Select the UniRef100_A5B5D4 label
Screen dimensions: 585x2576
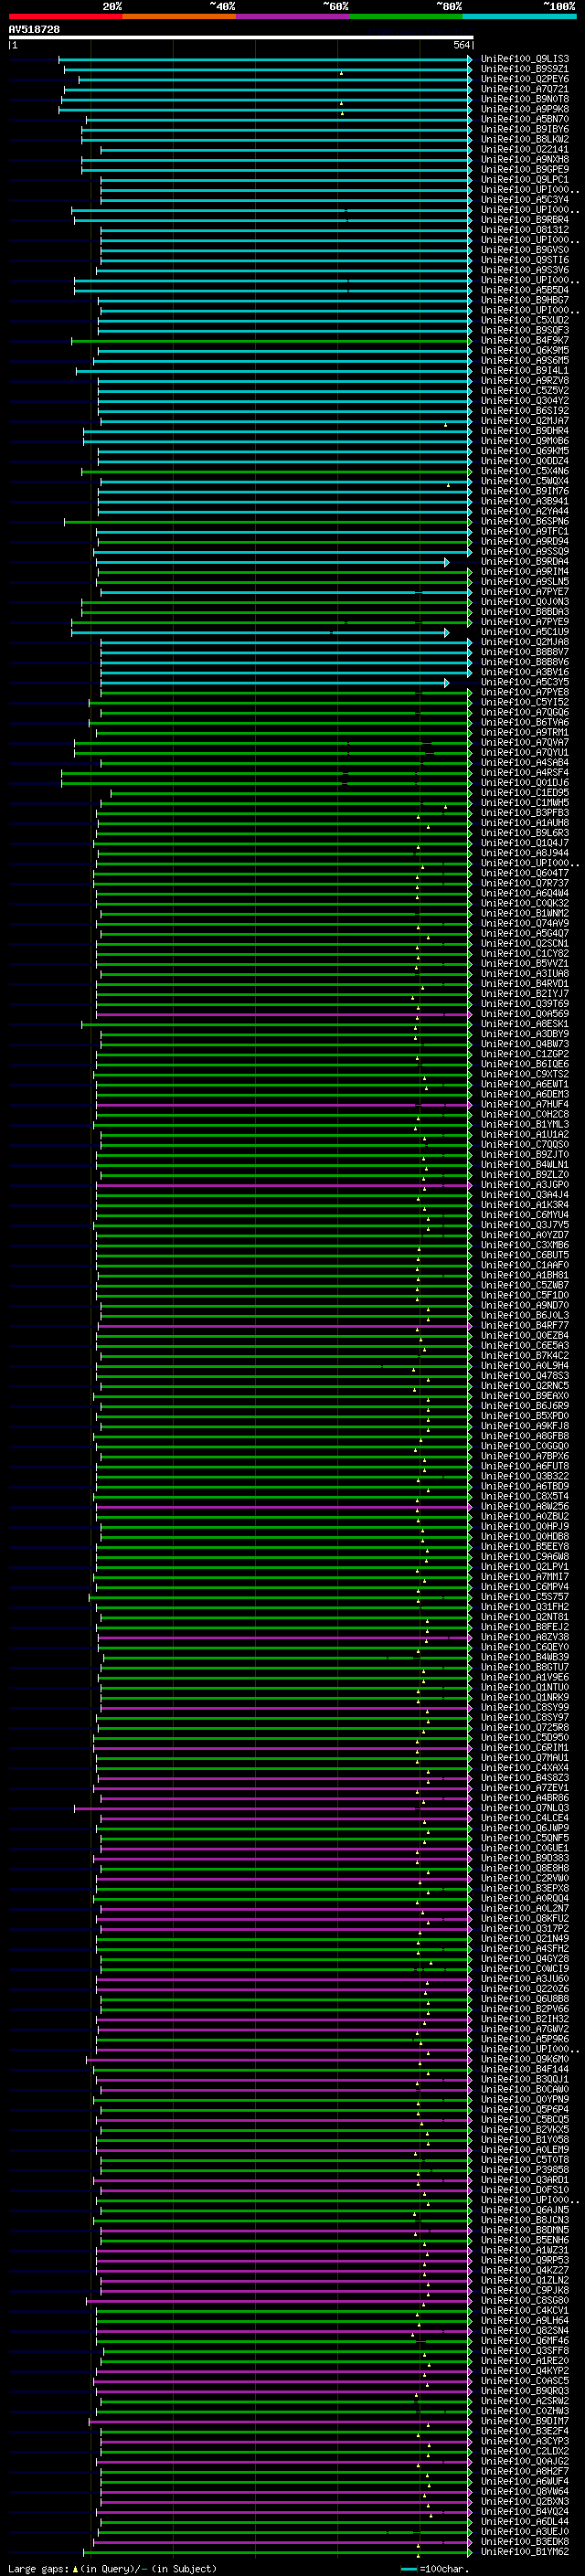pos(525,290)
